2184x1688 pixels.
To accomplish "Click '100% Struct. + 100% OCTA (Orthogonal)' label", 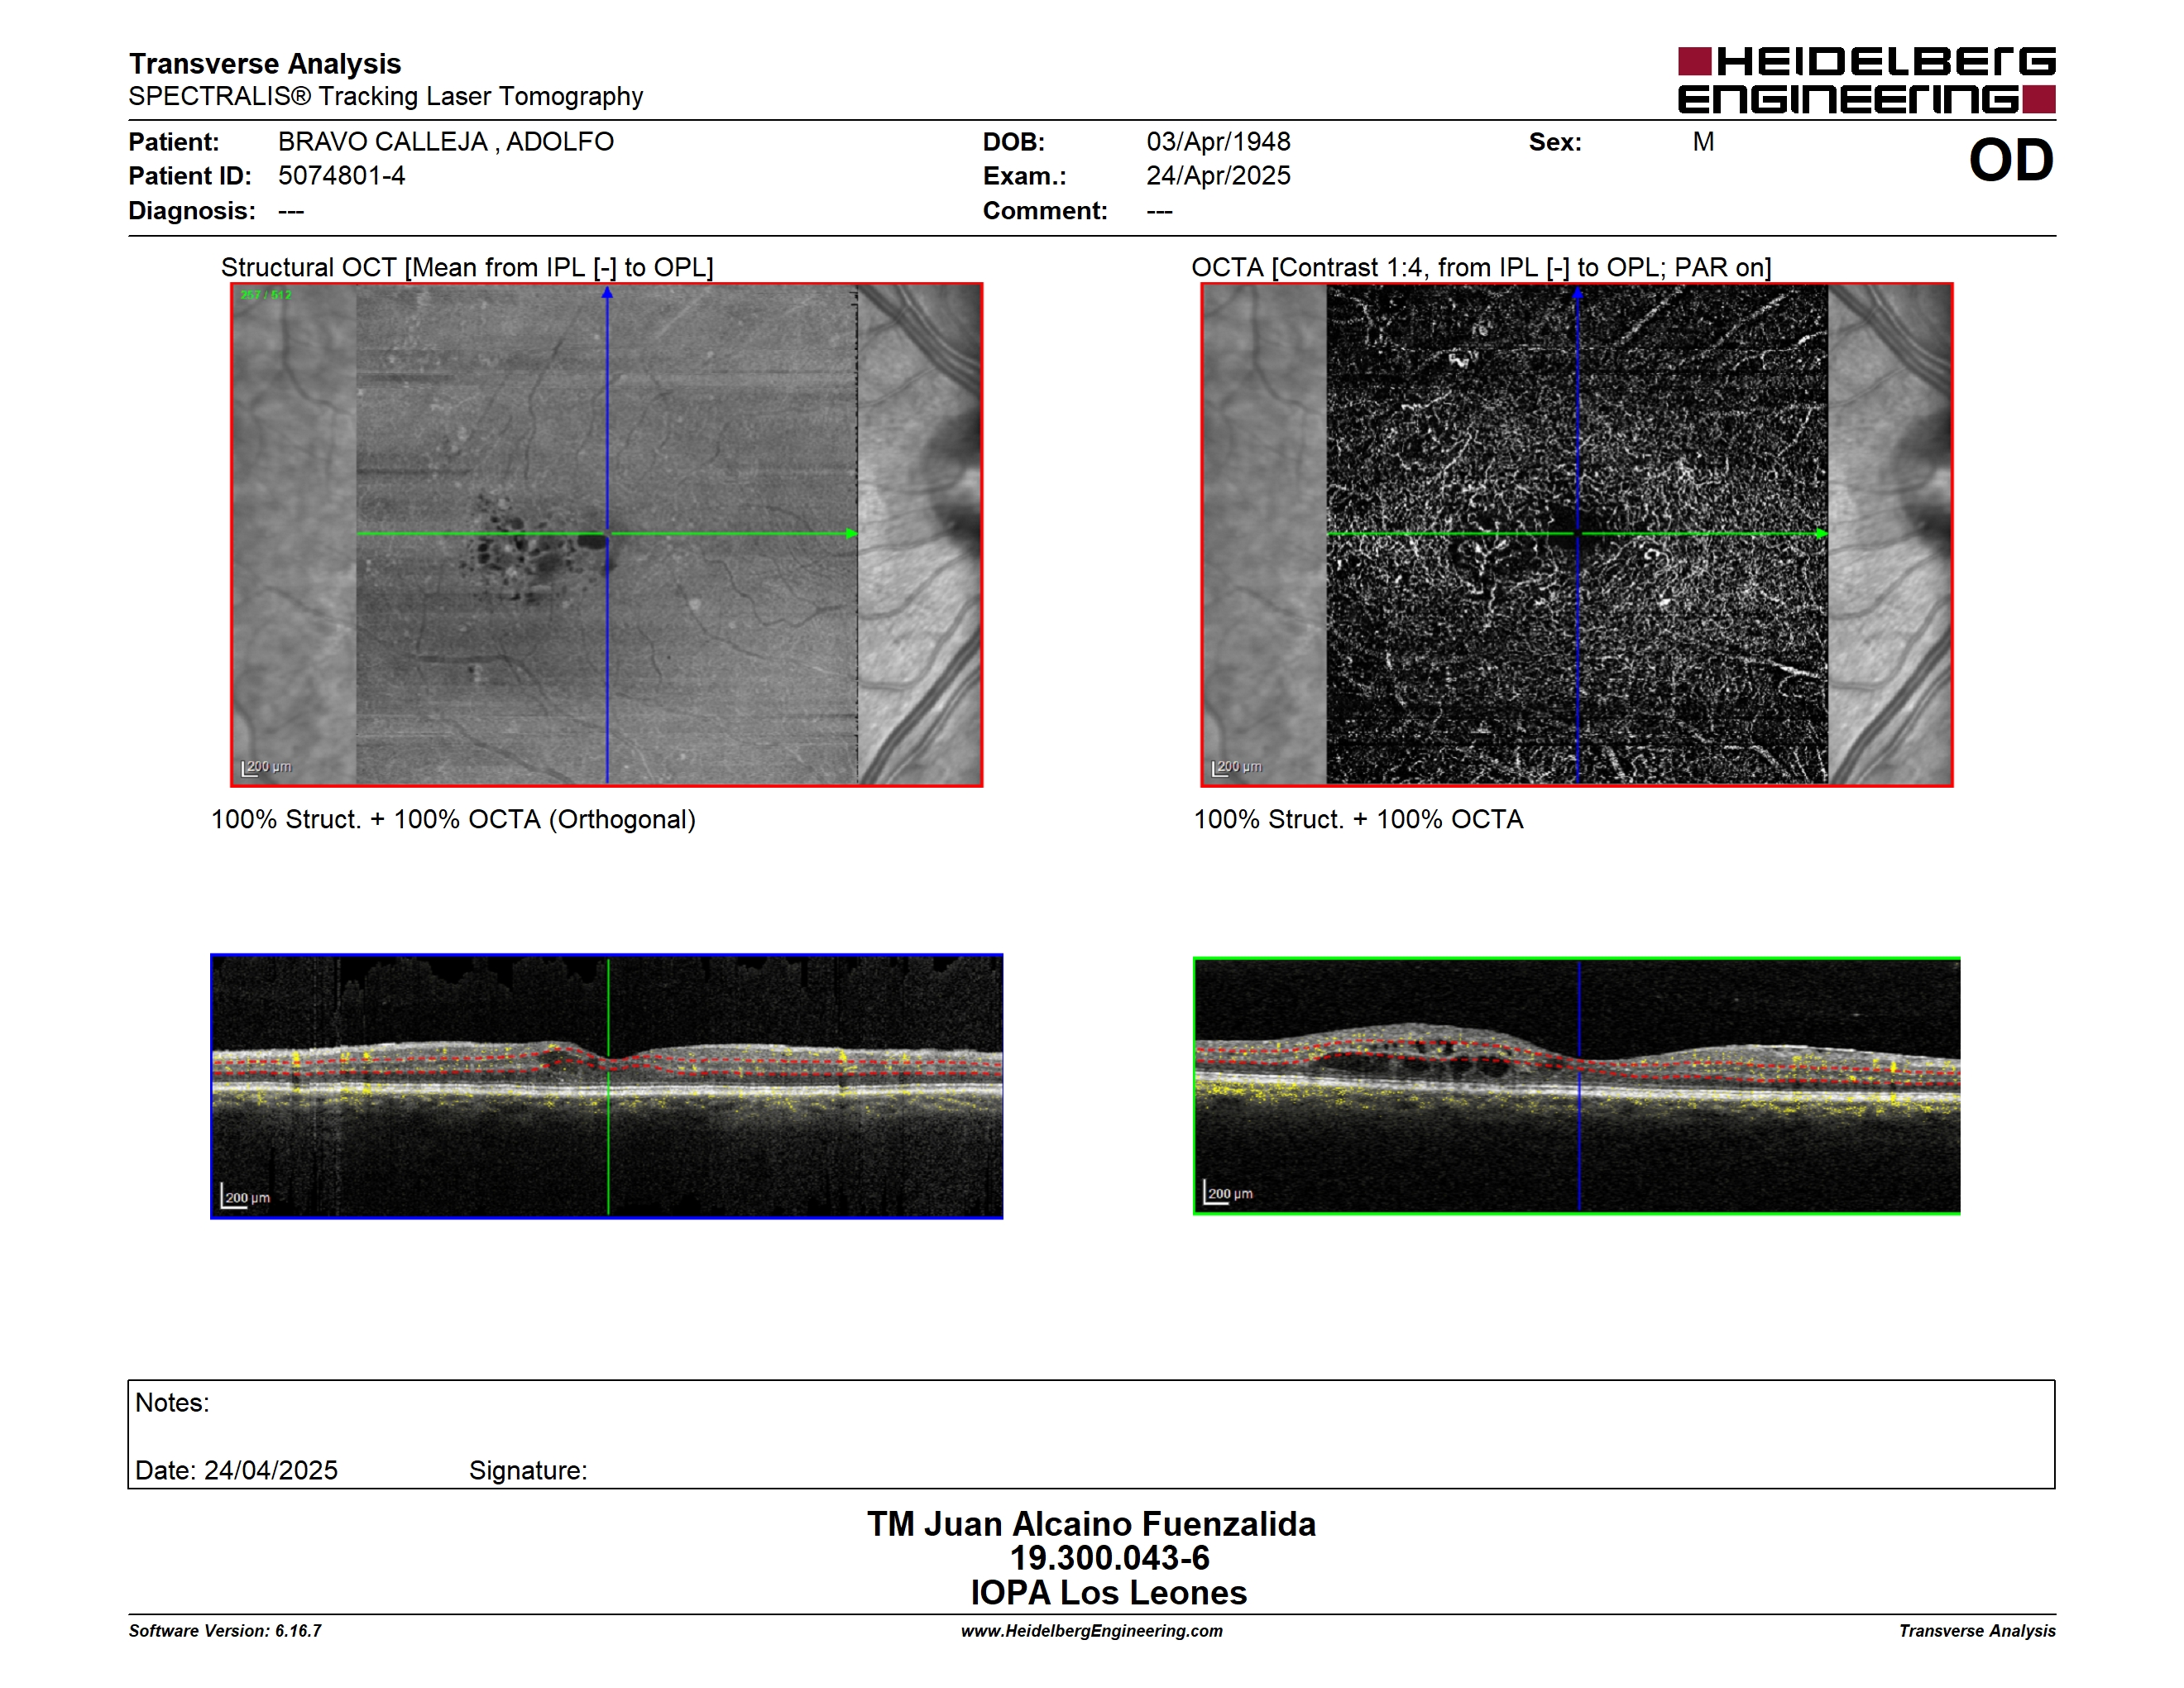I will point(453,820).
